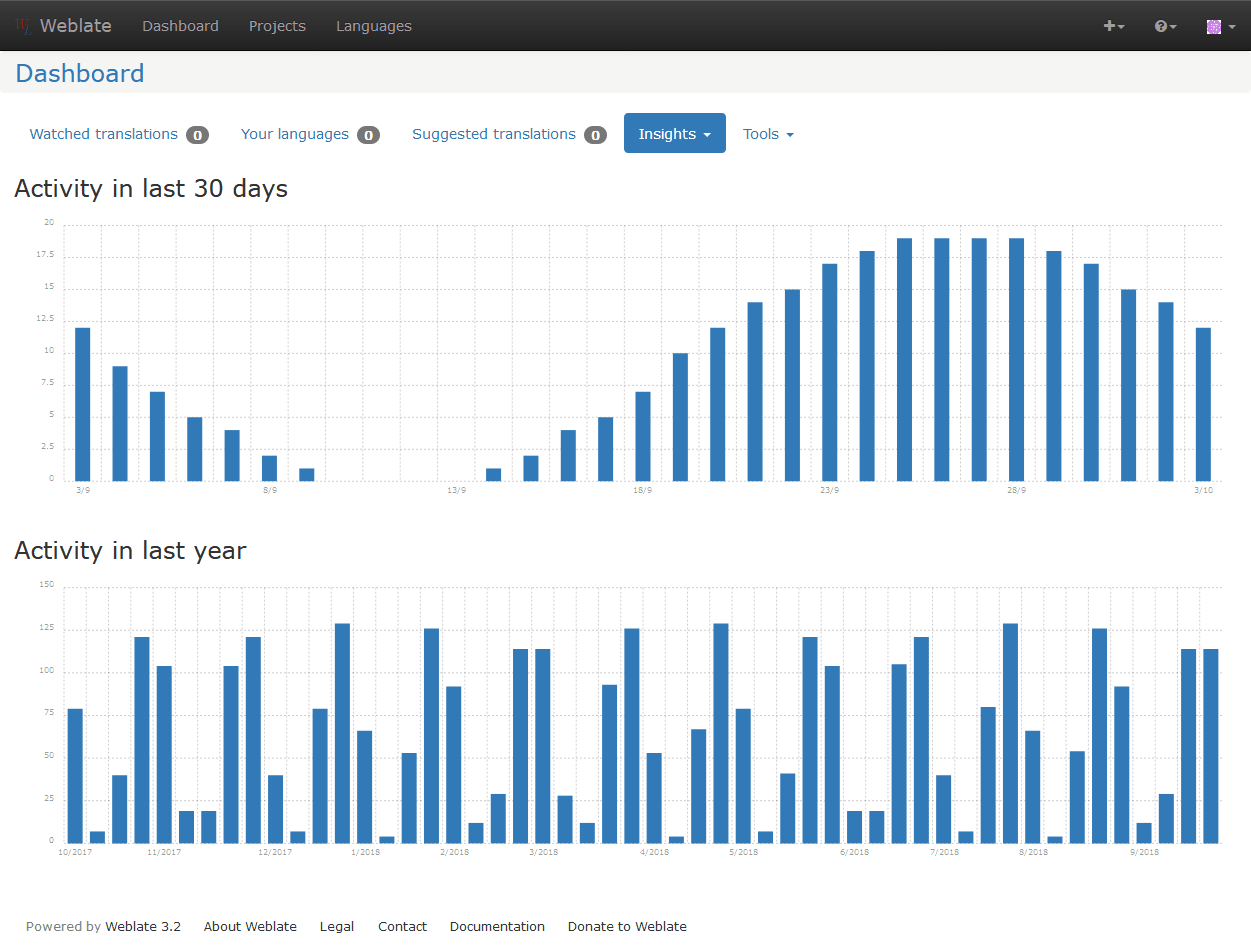Viewport: 1251px width, 946px height.
Task: Open the plus add-new menu
Action: [x=1114, y=26]
